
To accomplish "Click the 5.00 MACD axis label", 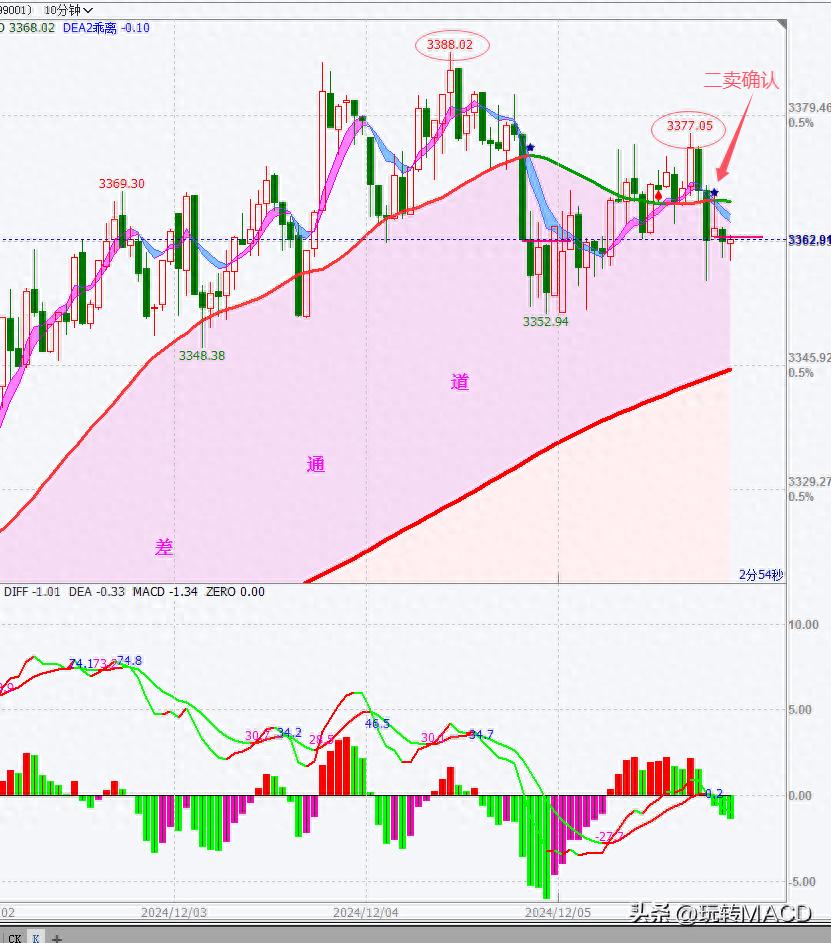I will pos(800,710).
